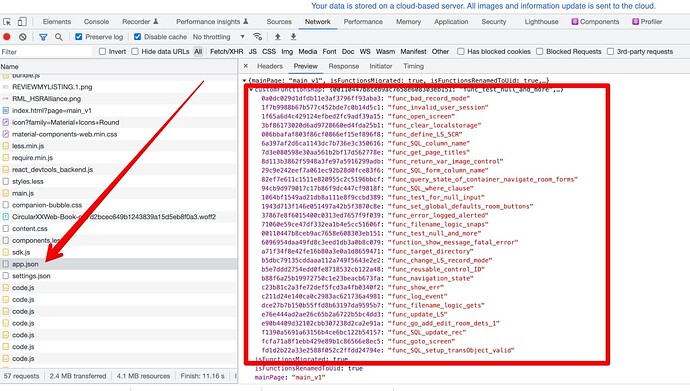Show the Timing tab of request
The height and width of the screenshot is (391, 690).
tap(413, 66)
